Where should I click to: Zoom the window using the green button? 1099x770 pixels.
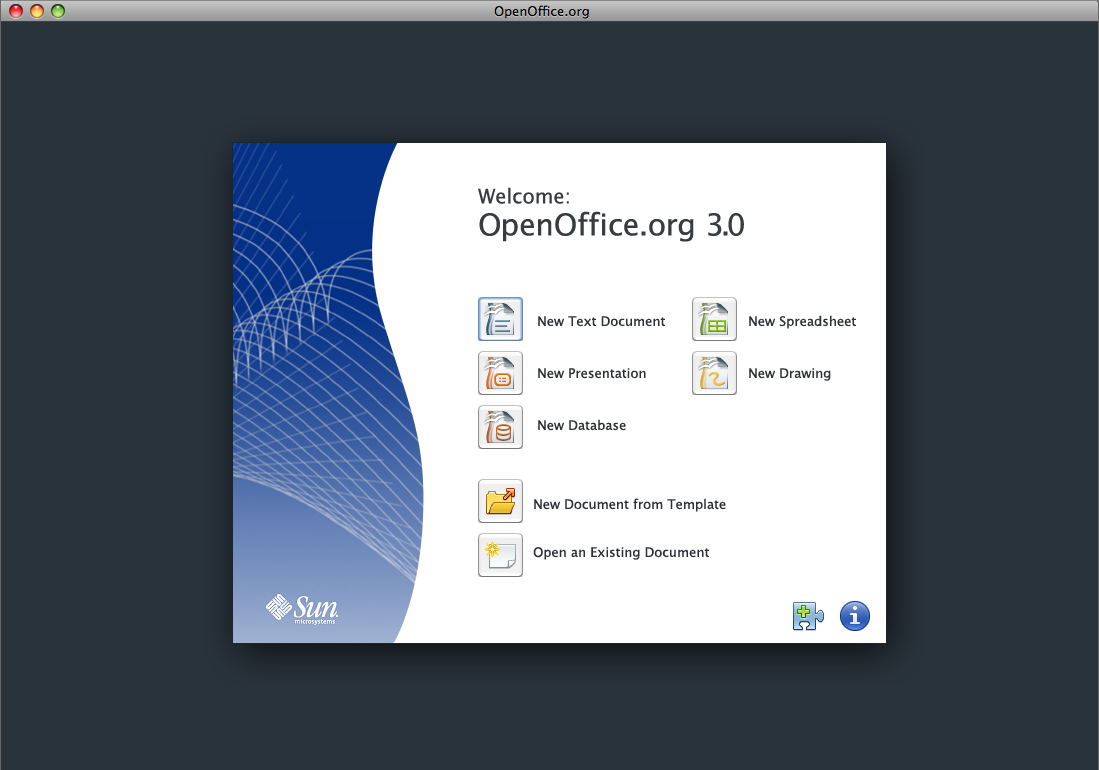coord(58,11)
